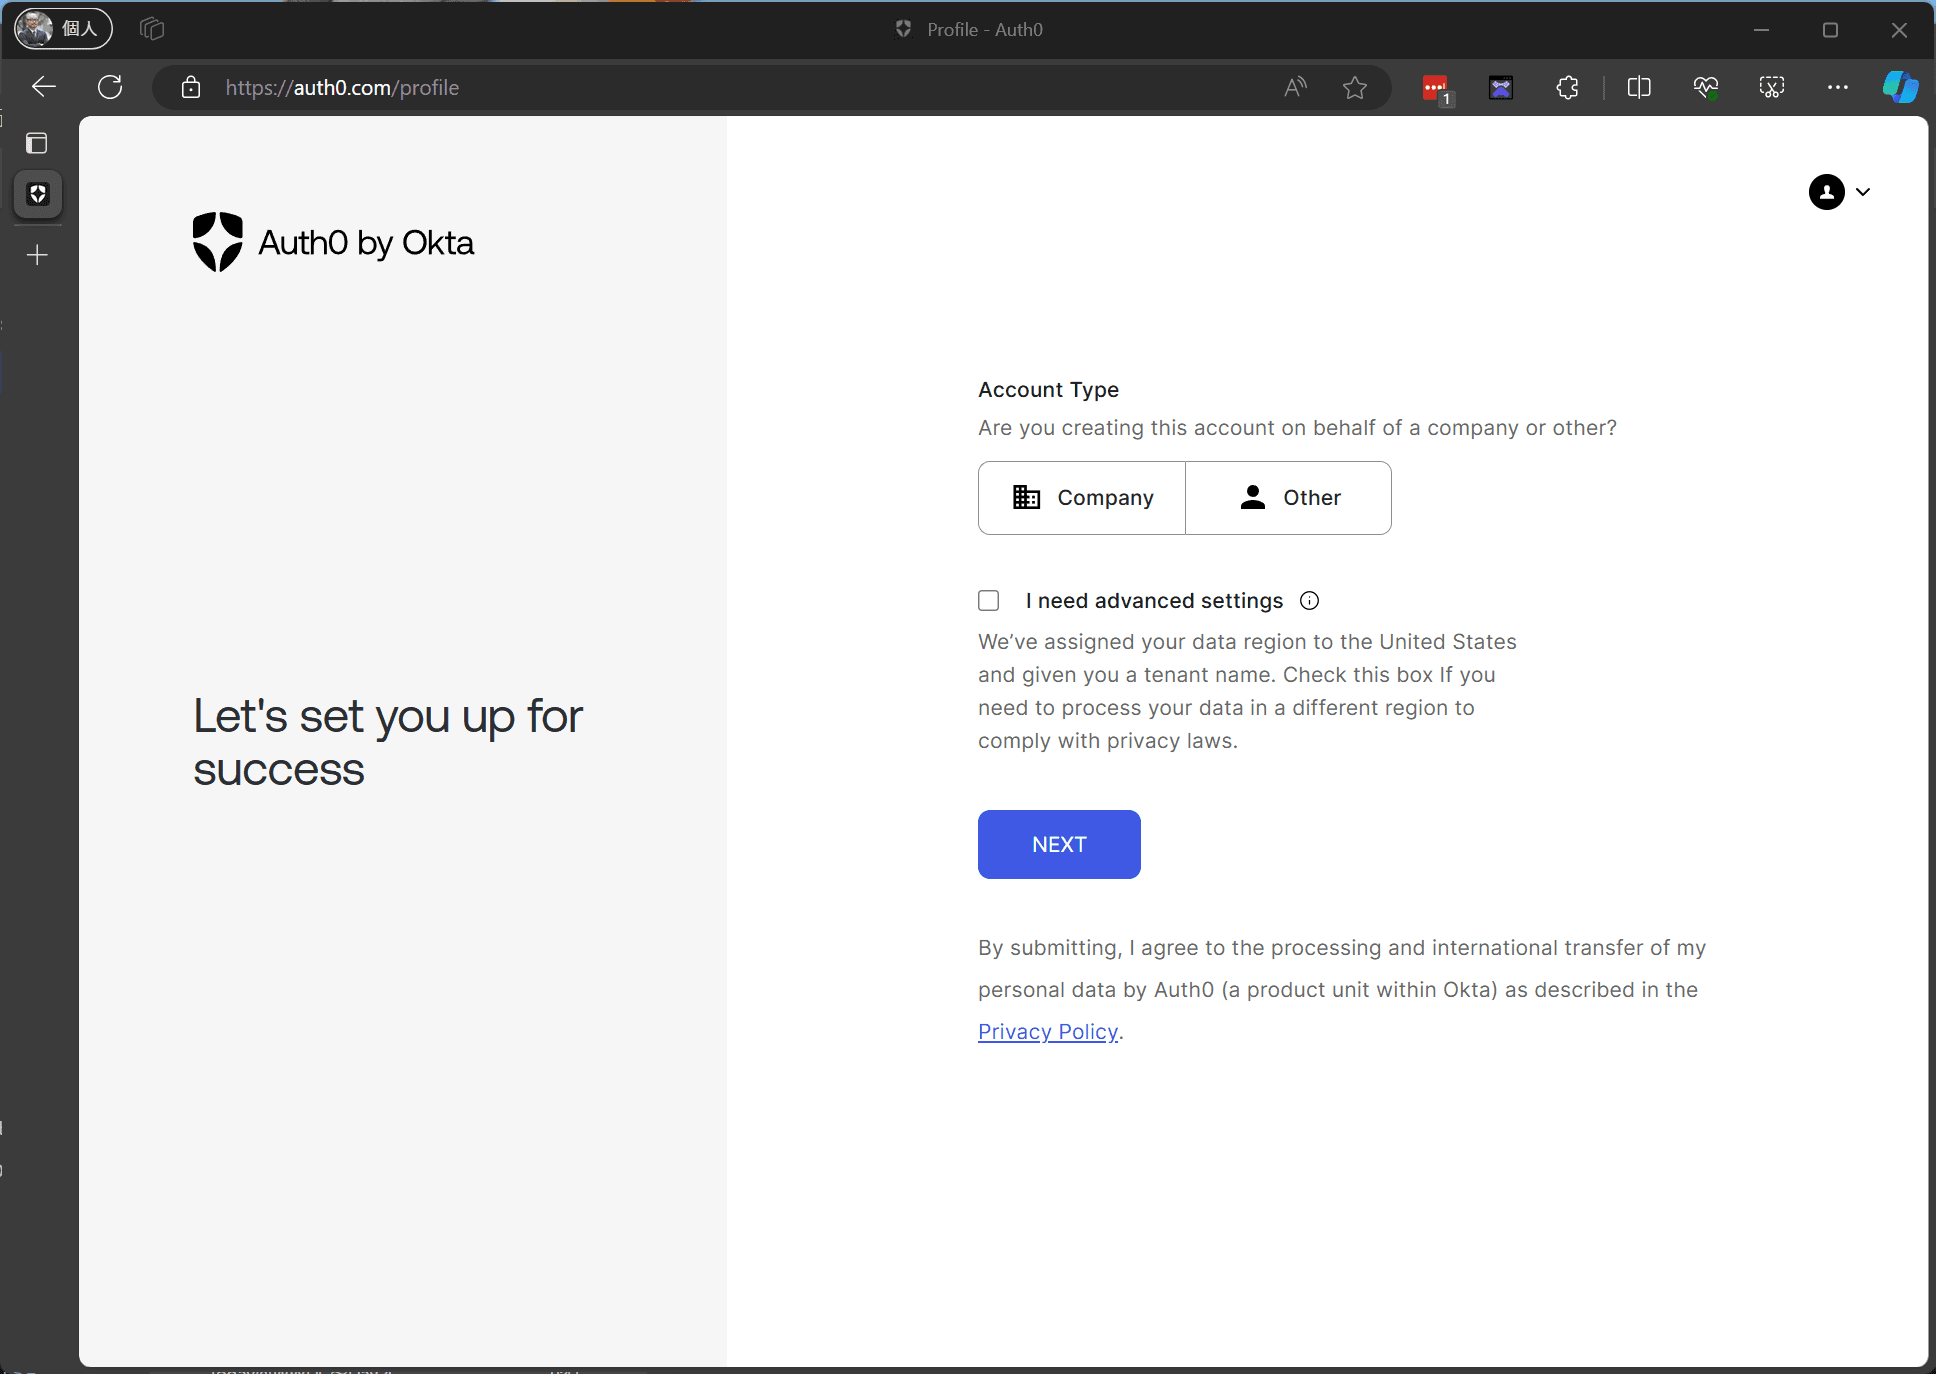
Task: Click the Read aloud icon
Action: [x=1295, y=88]
